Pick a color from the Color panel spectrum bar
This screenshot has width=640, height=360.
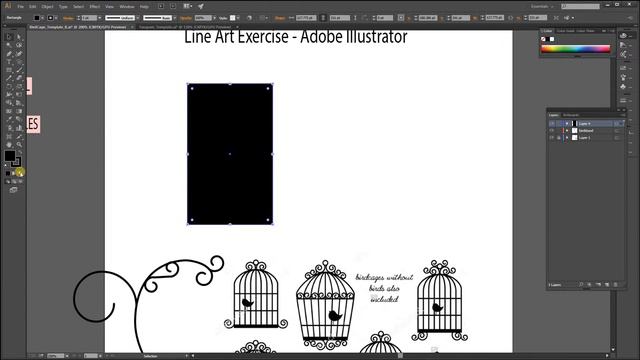pos(576,49)
